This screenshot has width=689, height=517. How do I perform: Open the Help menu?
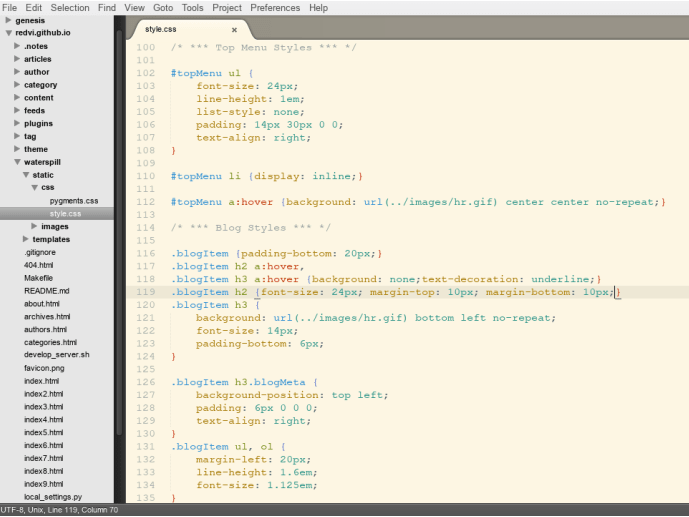tap(318, 8)
